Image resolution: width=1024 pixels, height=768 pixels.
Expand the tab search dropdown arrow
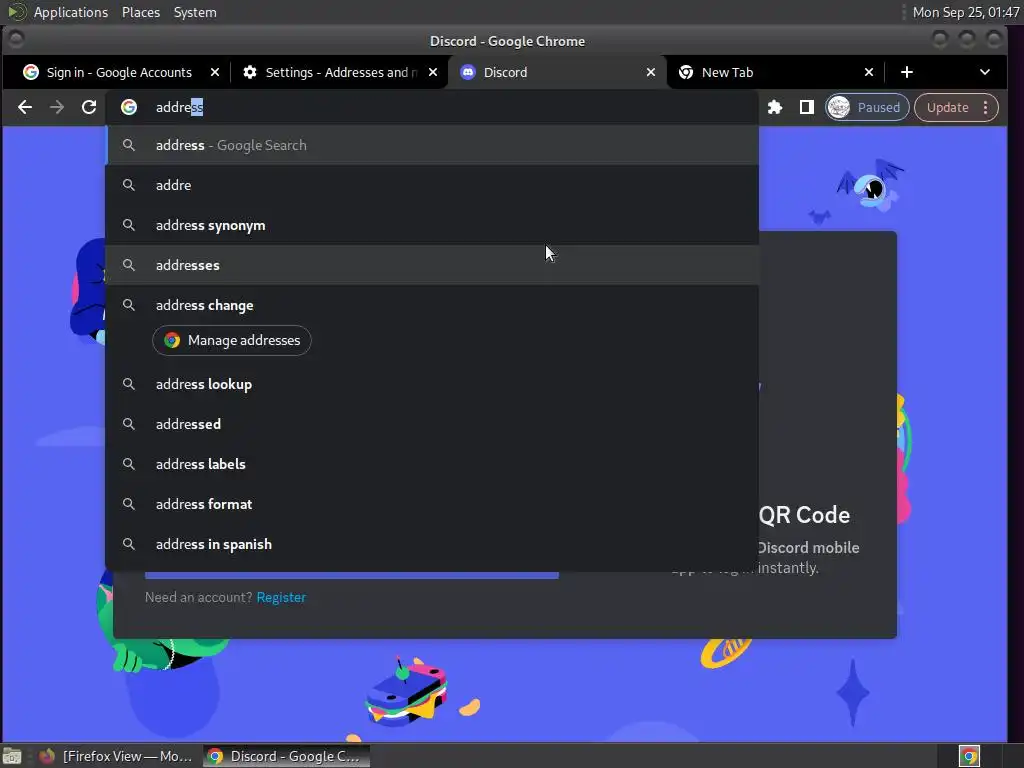(x=985, y=72)
